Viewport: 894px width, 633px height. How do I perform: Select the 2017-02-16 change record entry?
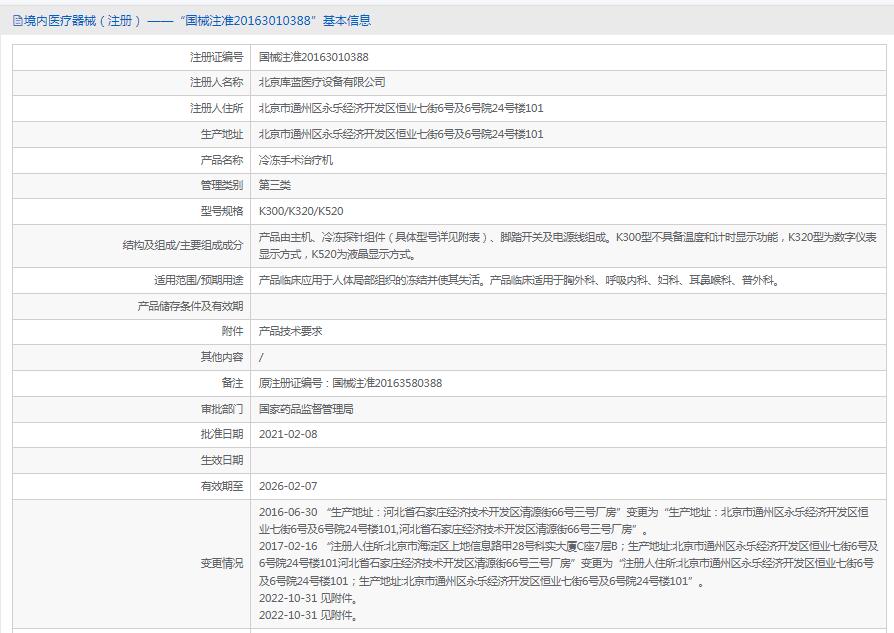click(x=568, y=563)
